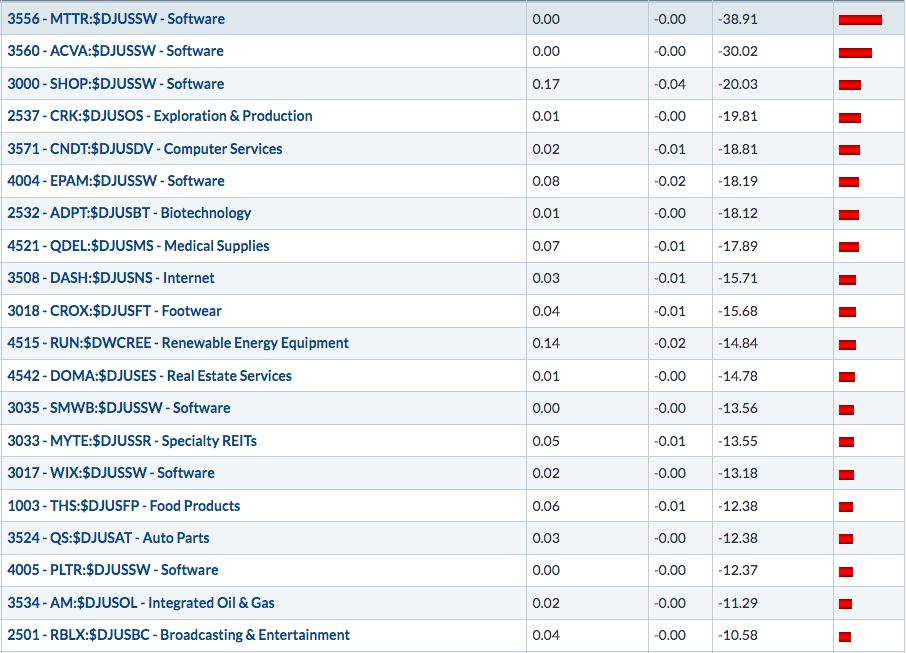The width and height of the screenshot is (906, 653).
Task: Click RUN Renewable Energy Equipment link
Action: (x=178, y=343)
